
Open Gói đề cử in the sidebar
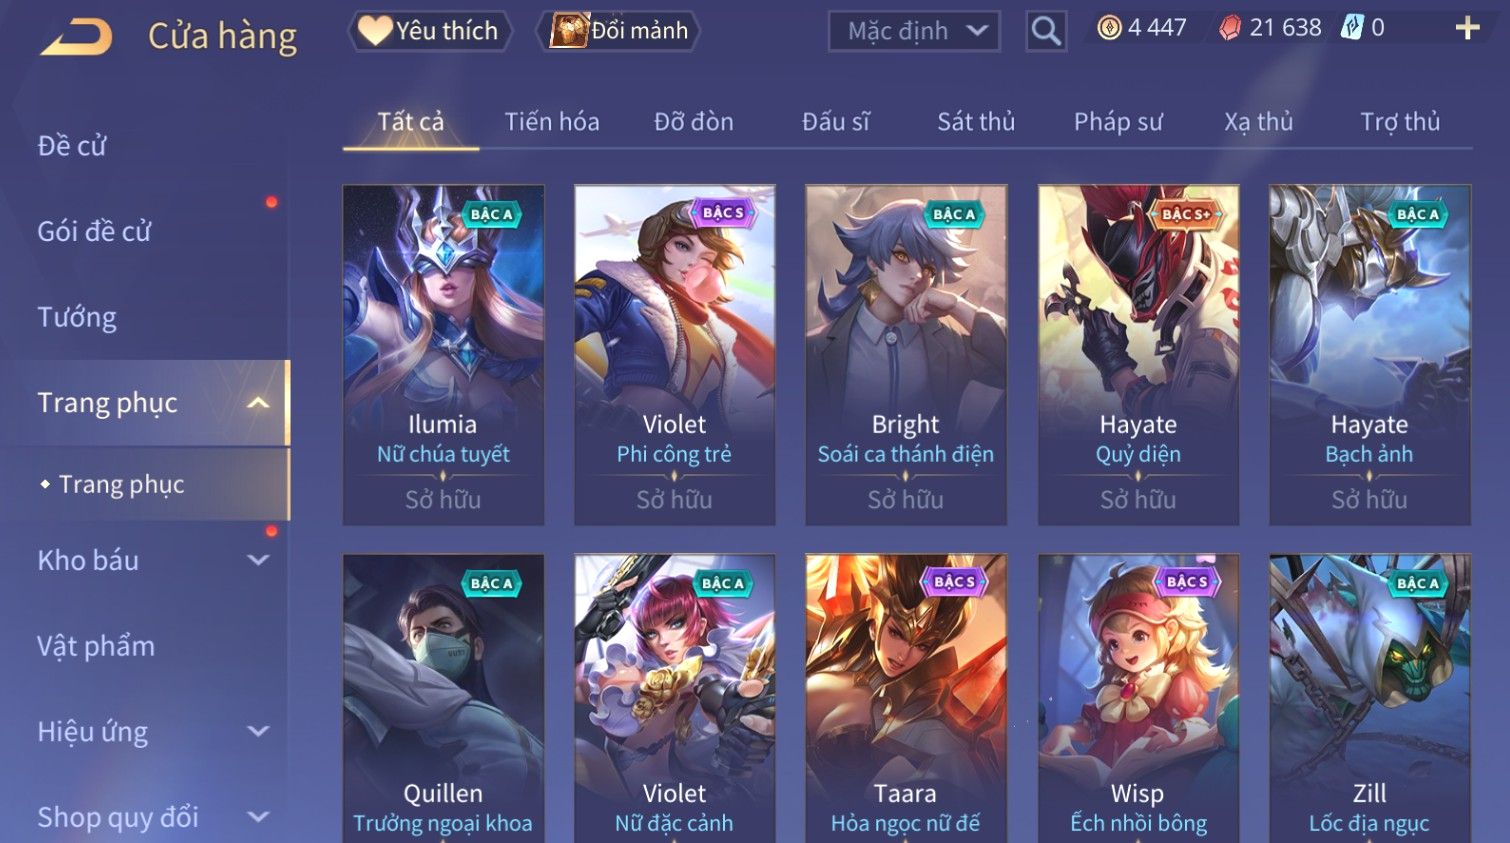(94, 232)
